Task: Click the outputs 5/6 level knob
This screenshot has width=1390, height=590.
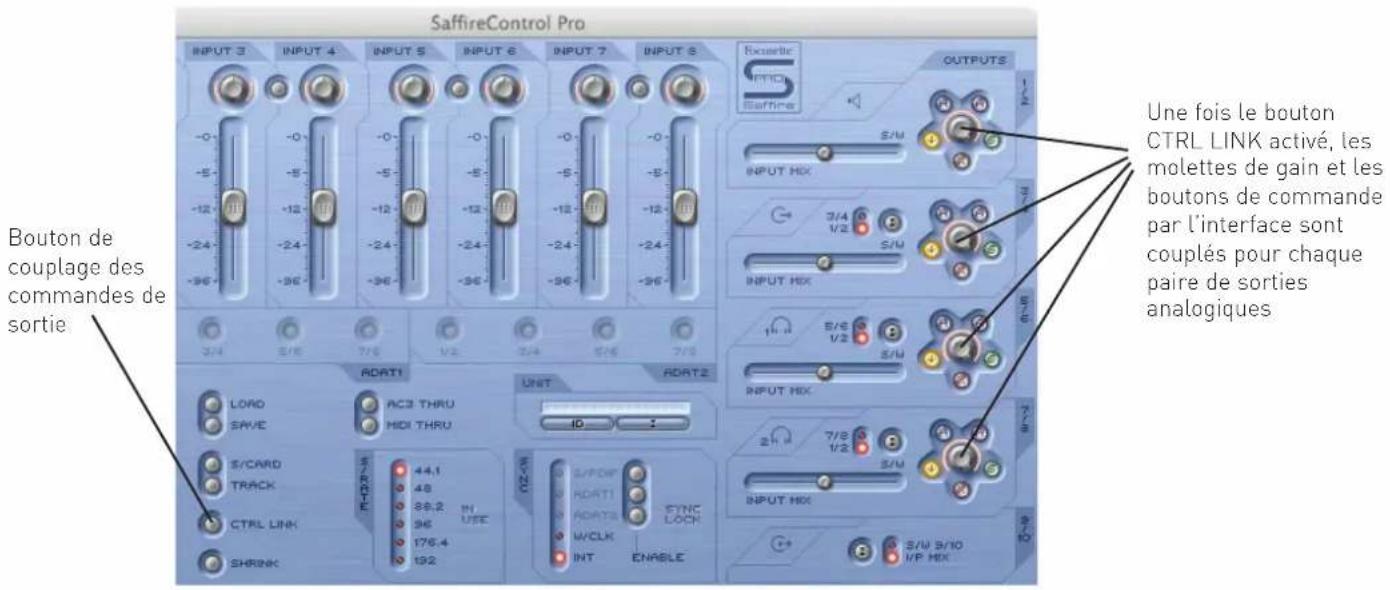Action: click(x=961, y=346)
